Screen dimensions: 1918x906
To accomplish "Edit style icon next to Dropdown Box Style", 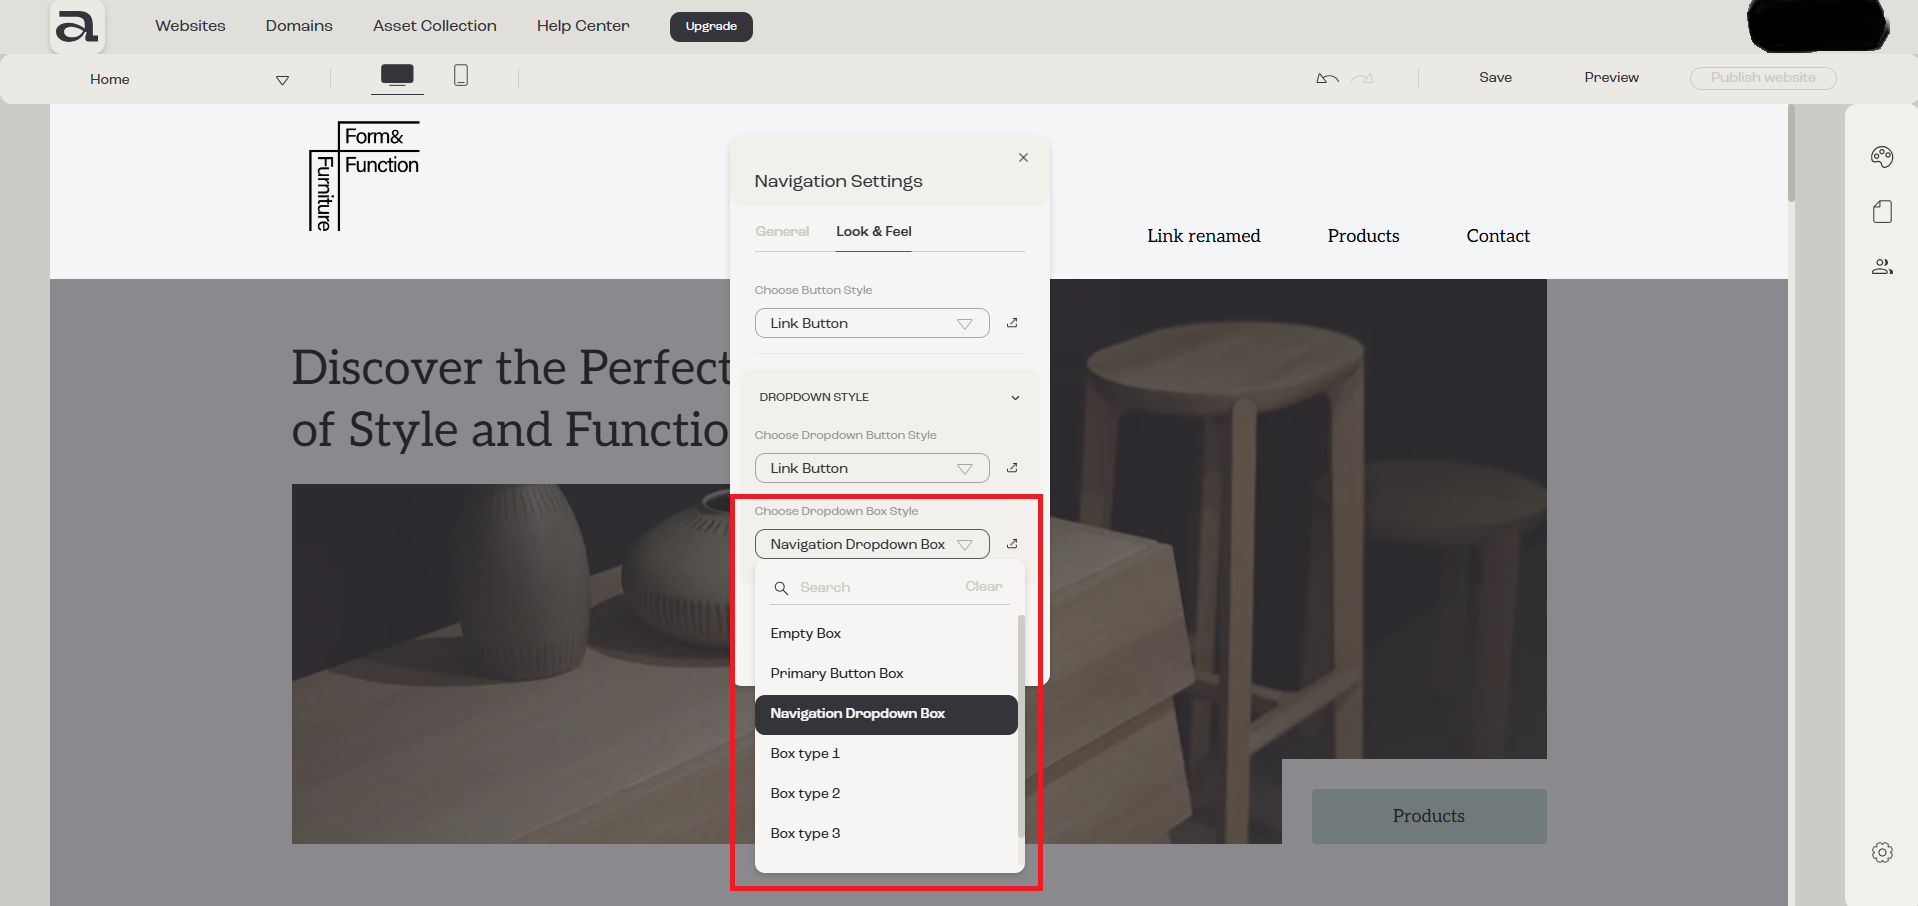I will [1012, 544].
